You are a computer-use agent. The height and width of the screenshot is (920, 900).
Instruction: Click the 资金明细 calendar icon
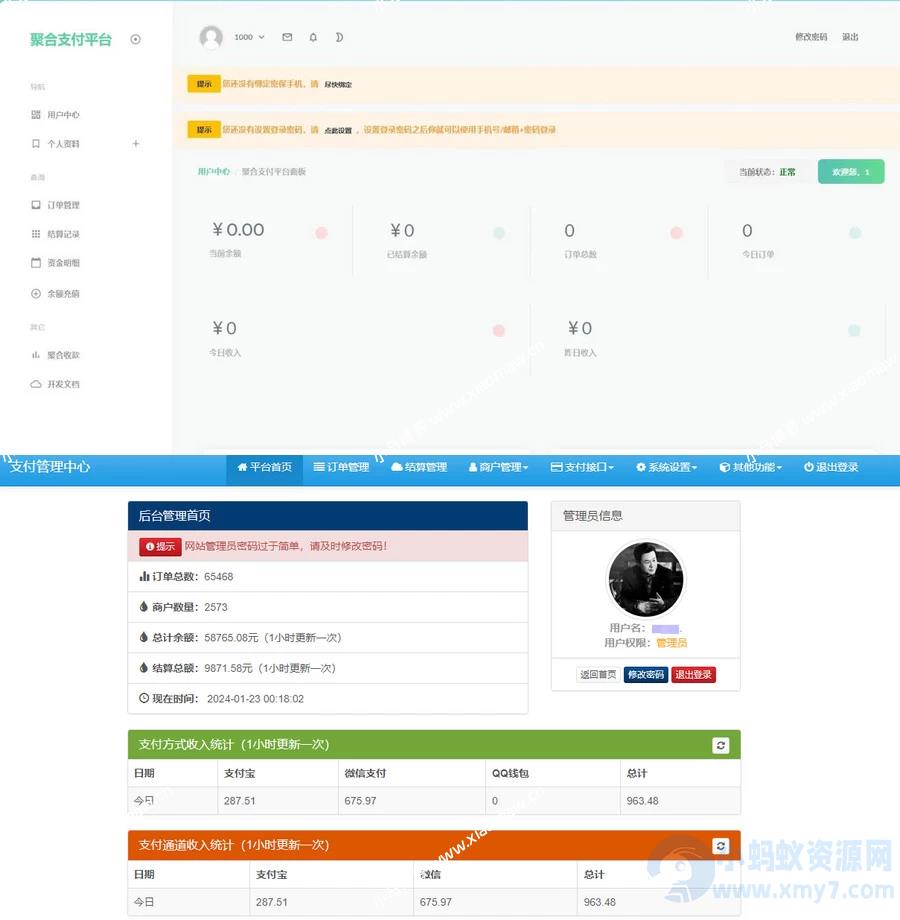[36, 263]
